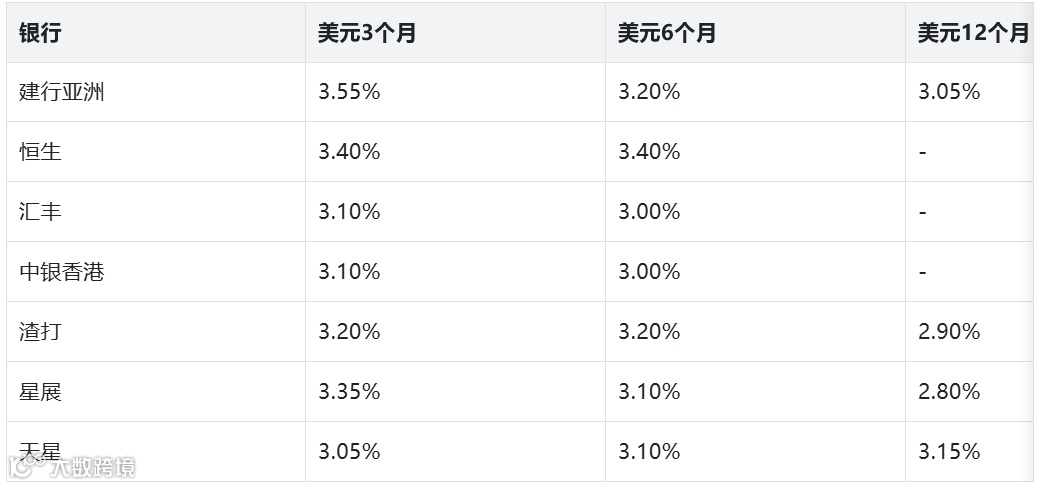
Task: Click 星展's 3-month 3.35% rate
Action: click(349, 391)
